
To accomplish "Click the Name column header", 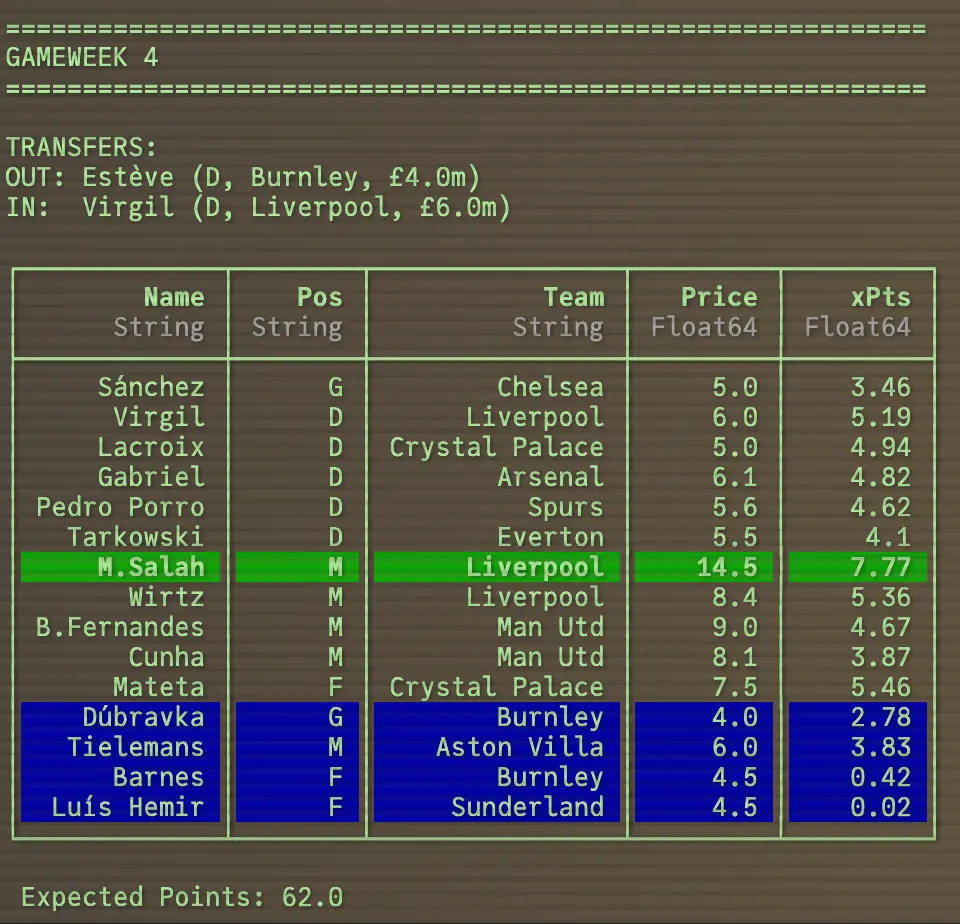I will pyautogui.click(x=174, y=297).
